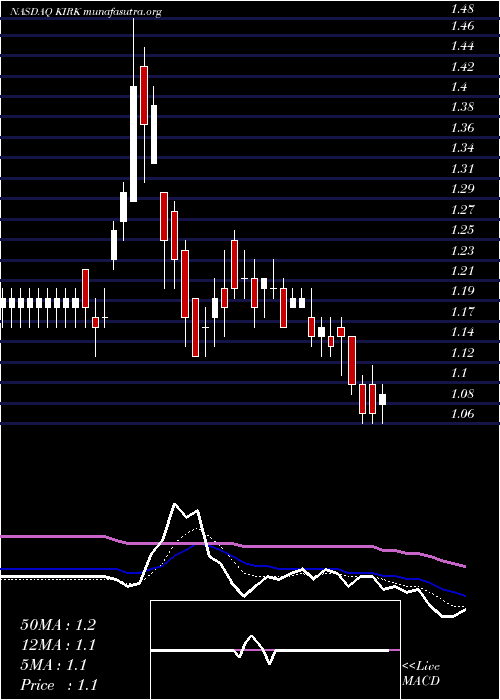The height and width of the screenshot is (700, 500).
Task: Click the 1.29 price axis label
Action: (x=462, y=188)
